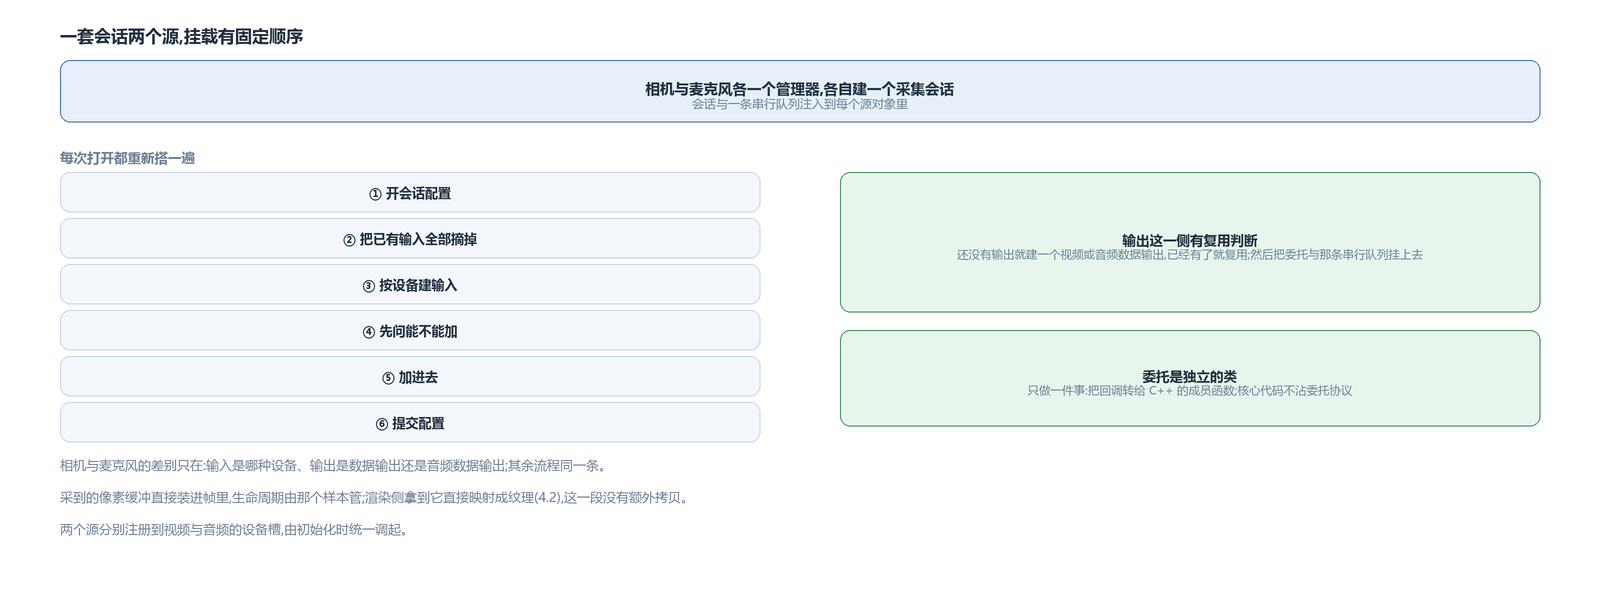Select the blue card 相机与麦克风各一个管理器
The height and width of the screenshot is (600, 1600).
tap(800, 91)
